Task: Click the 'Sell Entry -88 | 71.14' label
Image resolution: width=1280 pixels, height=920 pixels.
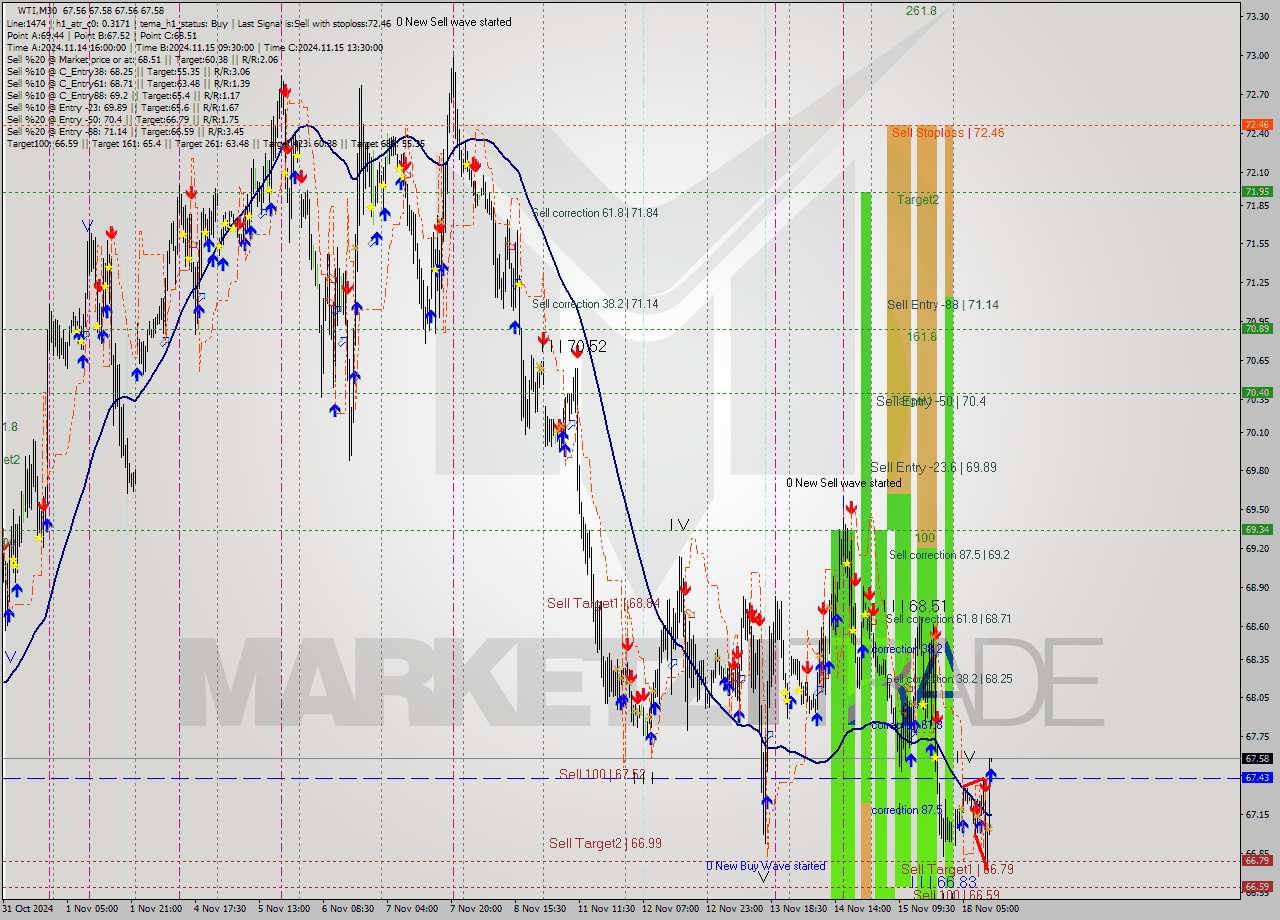Action: pyautogui.click(x=942, y=305)
